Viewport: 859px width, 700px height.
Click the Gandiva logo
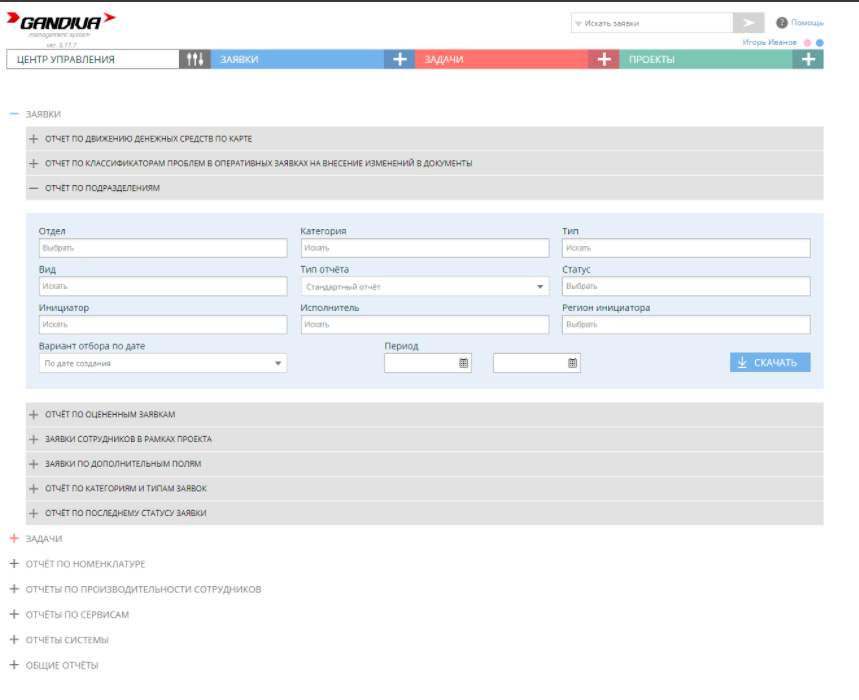61,22
